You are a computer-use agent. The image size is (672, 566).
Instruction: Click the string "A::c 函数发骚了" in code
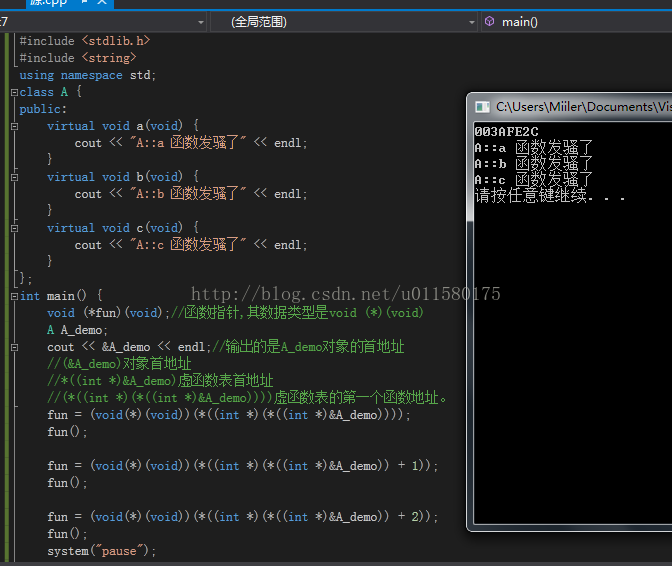pos(188,245)
